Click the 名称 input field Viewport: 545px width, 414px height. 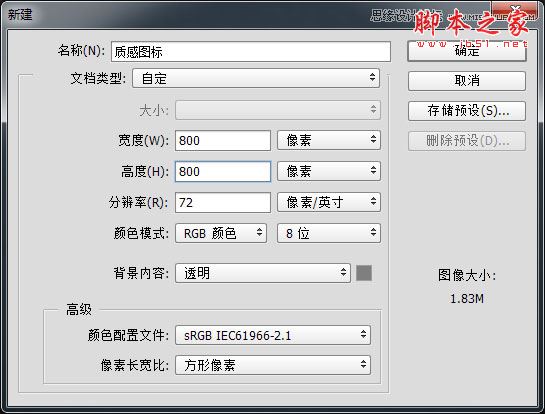tap(251, 52)
